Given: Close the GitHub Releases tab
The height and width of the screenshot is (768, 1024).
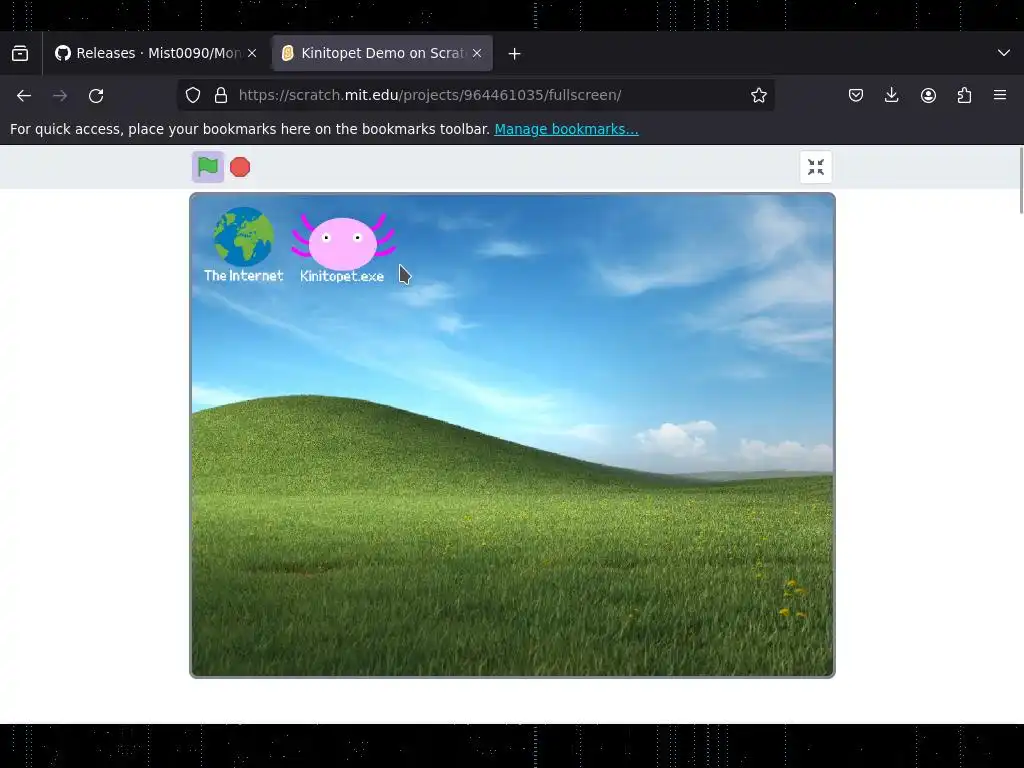Looking at the screenshot, I should [252, 54].
